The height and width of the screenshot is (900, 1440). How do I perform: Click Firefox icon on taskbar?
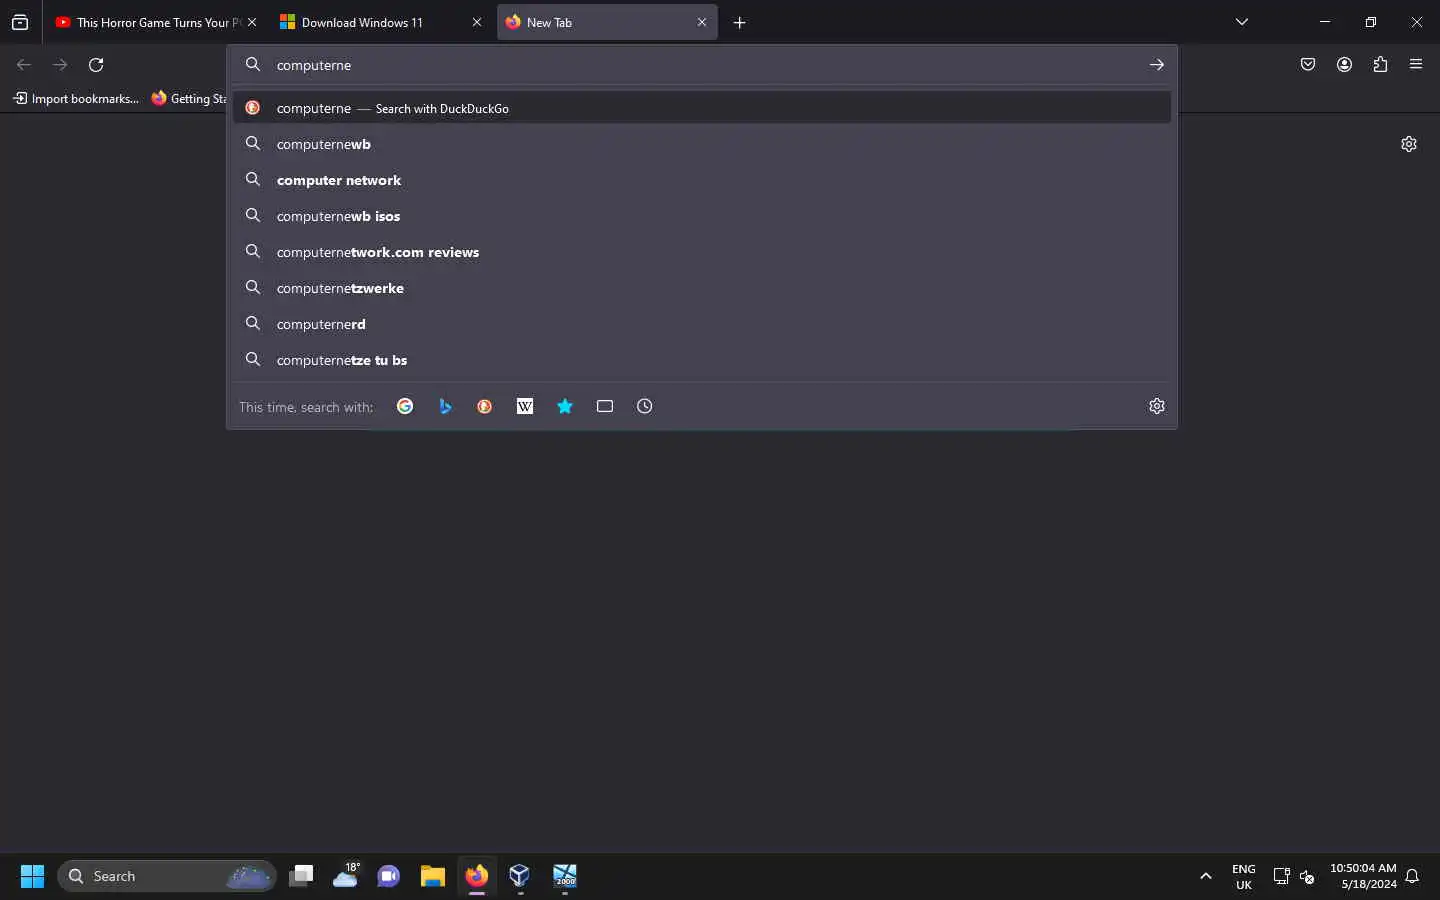[x=477, y=876]
